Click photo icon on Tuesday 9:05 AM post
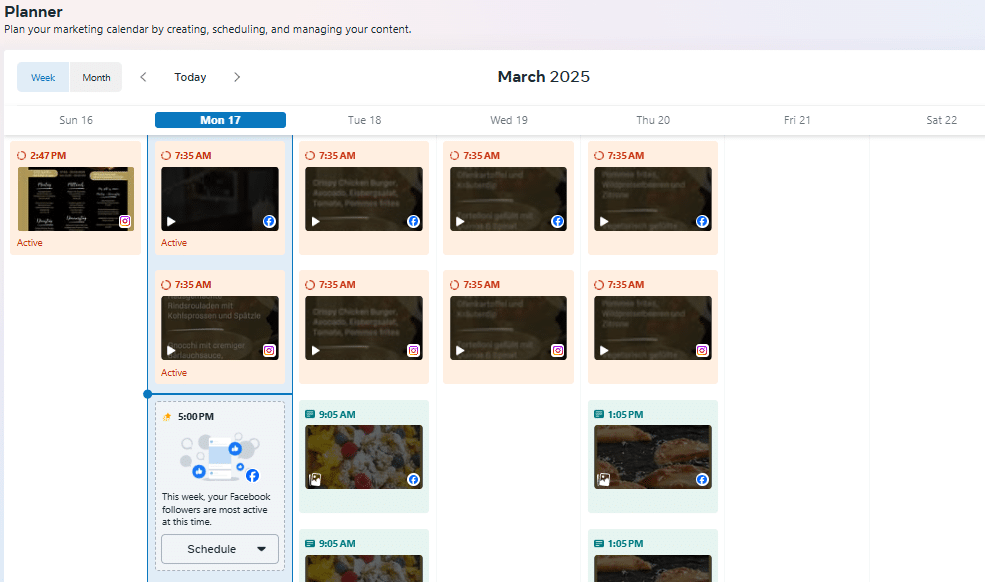The image size is (985, 582). (315, 480)
